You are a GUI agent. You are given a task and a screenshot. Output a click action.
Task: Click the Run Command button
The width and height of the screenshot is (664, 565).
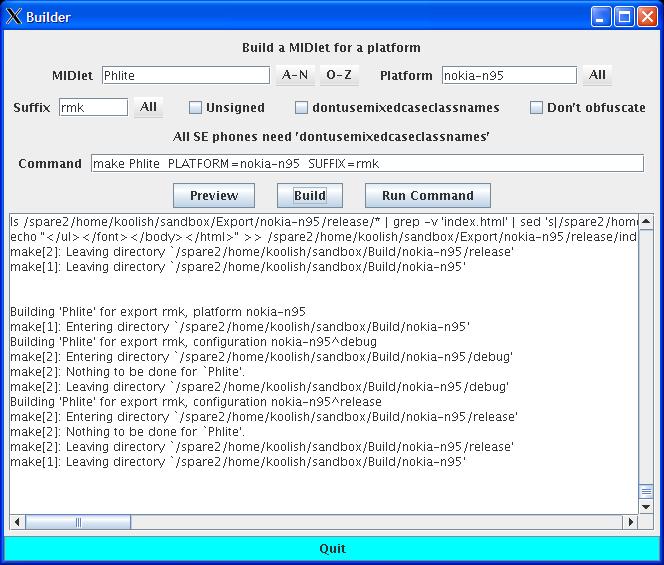tap(427, 195)
